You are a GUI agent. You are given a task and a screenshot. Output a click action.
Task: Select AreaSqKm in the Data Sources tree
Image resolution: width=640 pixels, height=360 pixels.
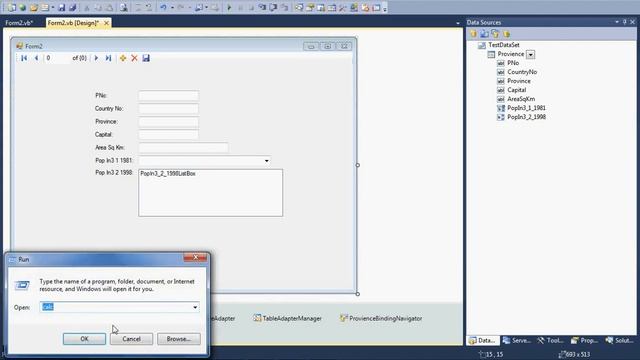[x=521, y=99]
